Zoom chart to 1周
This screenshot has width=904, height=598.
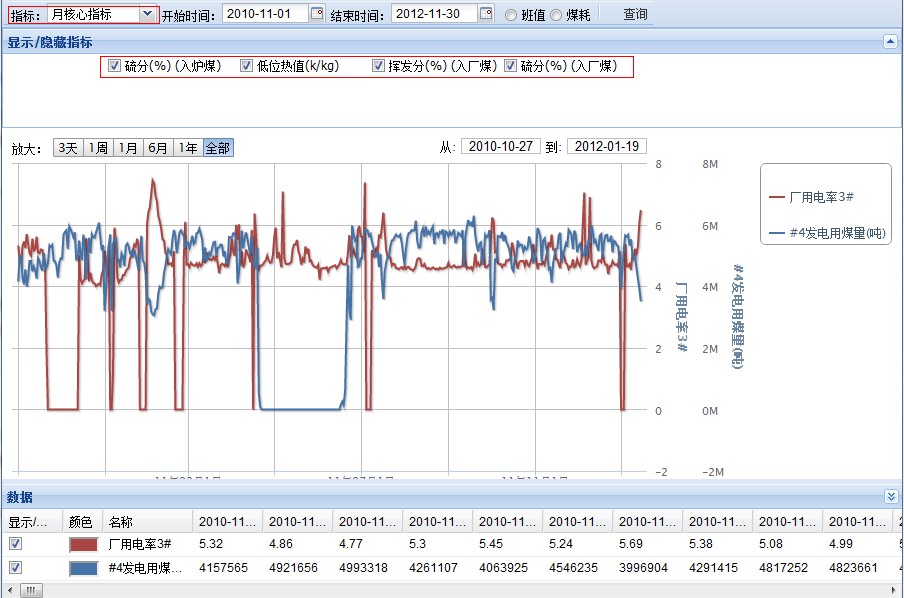tap(98, 148)
